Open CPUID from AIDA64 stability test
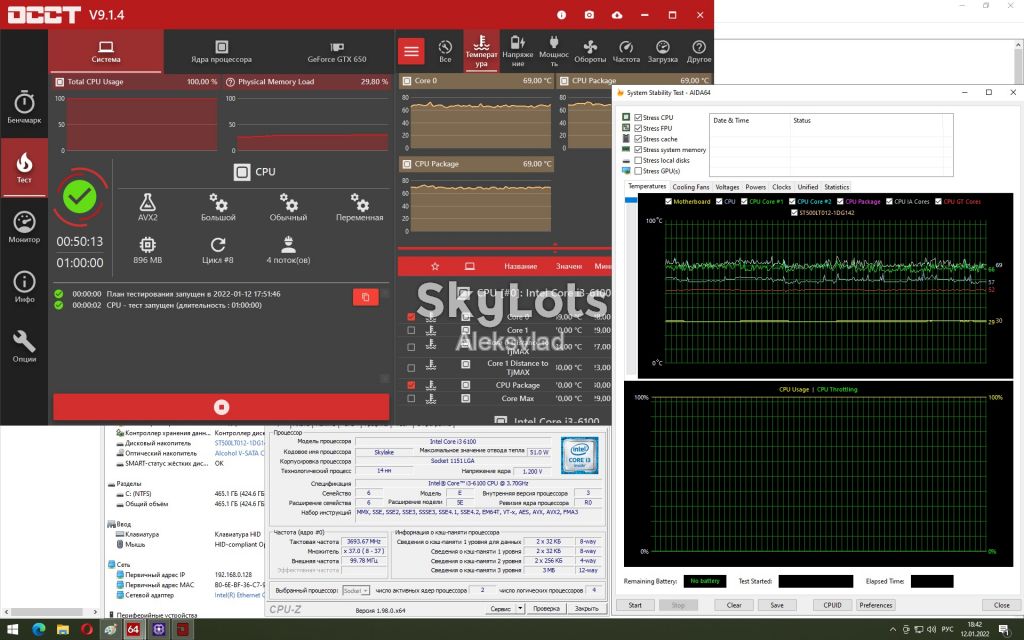This screenshot has height=640, width=1024. click(x=832, y=605)
